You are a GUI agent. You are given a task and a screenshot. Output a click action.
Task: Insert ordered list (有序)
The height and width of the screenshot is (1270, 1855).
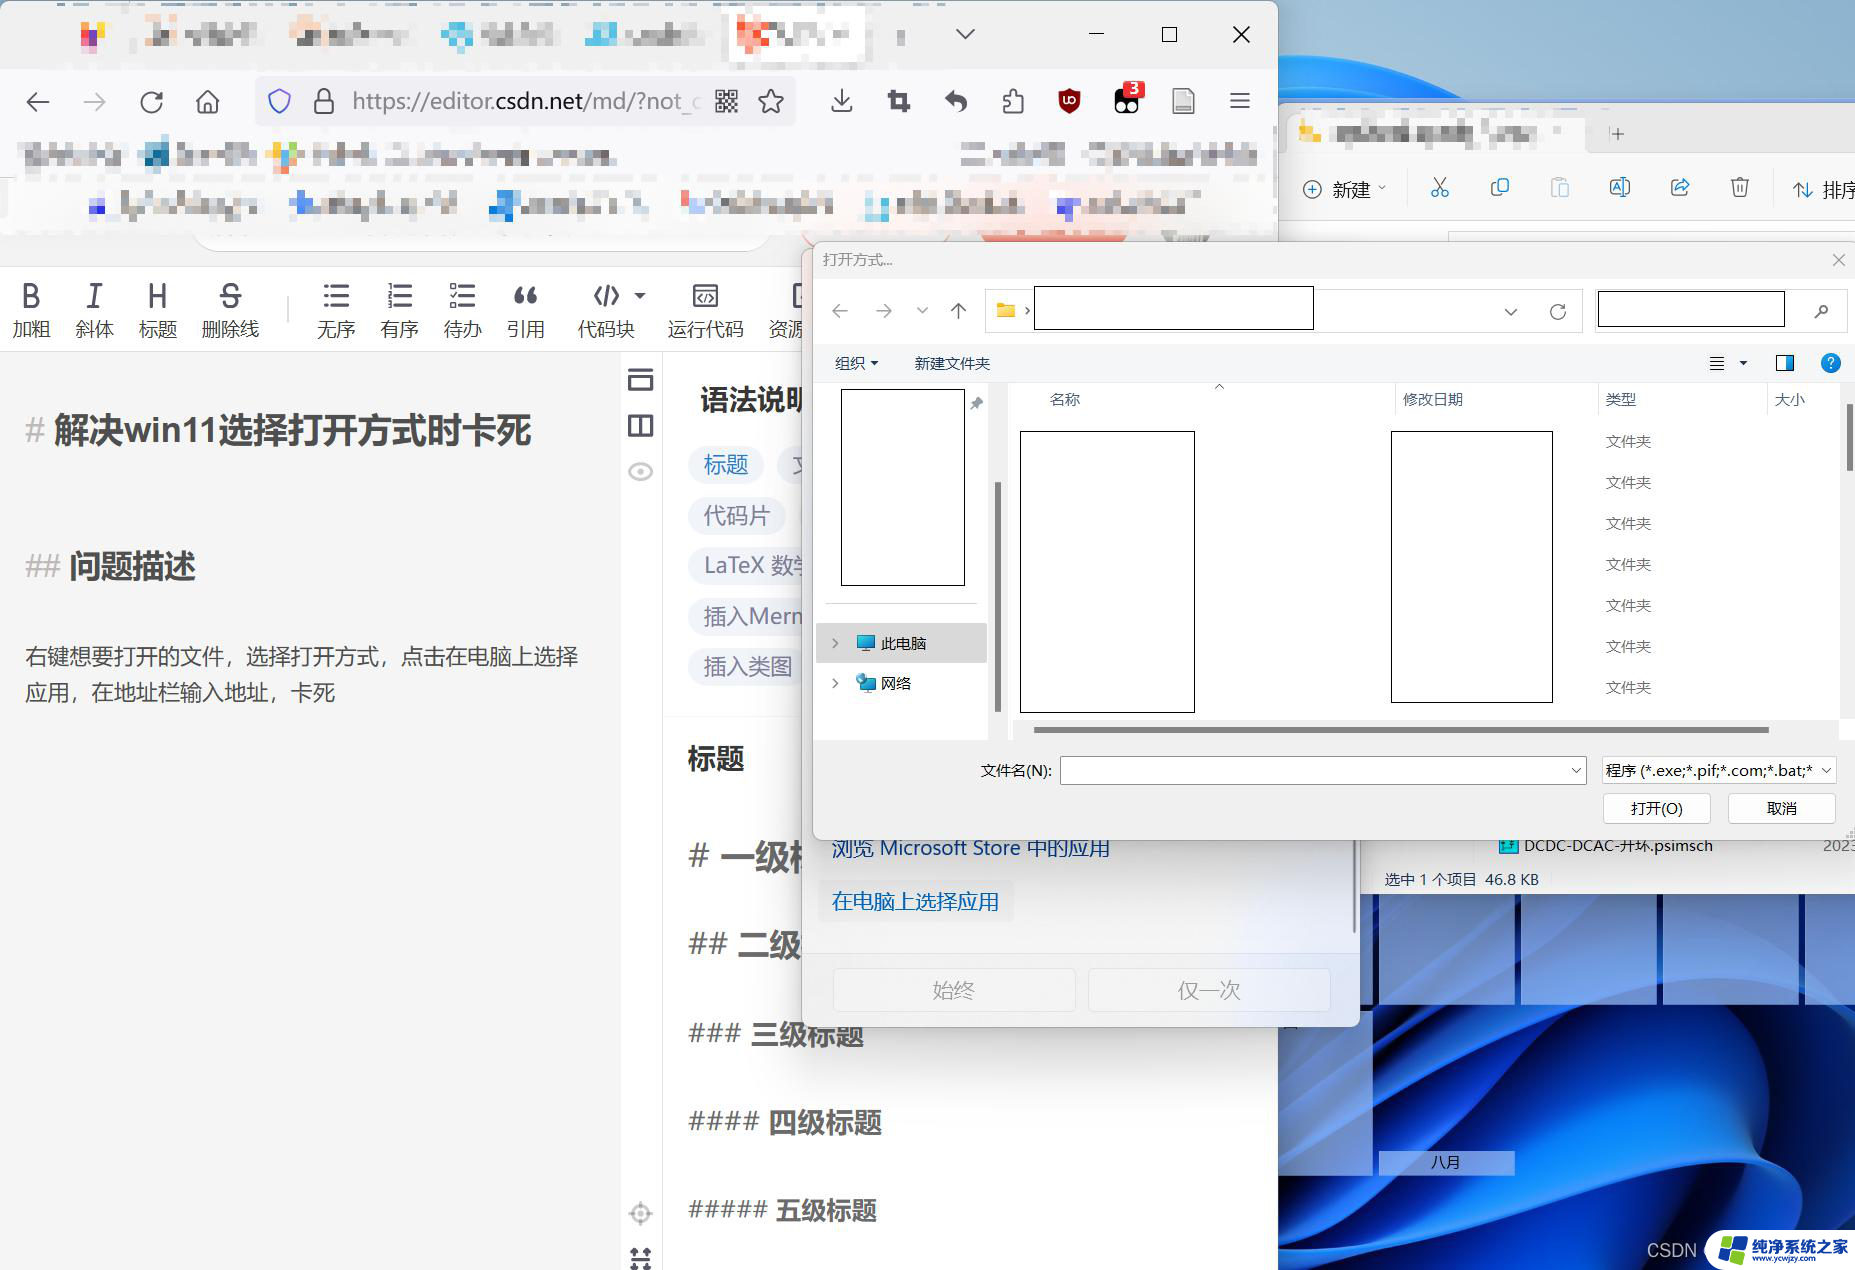click(399, 310)
